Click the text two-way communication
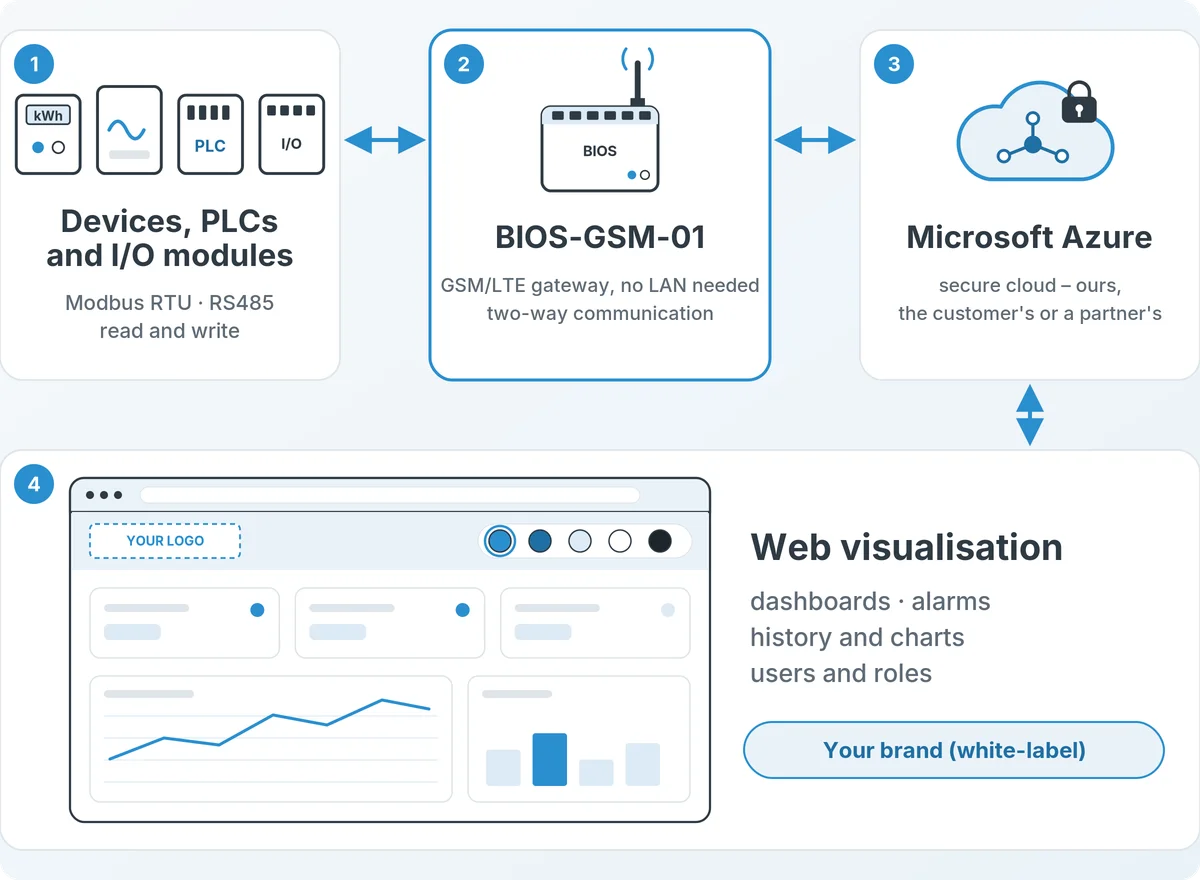Viewport: 1200px width, 880px height. pyautogui.click(x=600, y=313)
